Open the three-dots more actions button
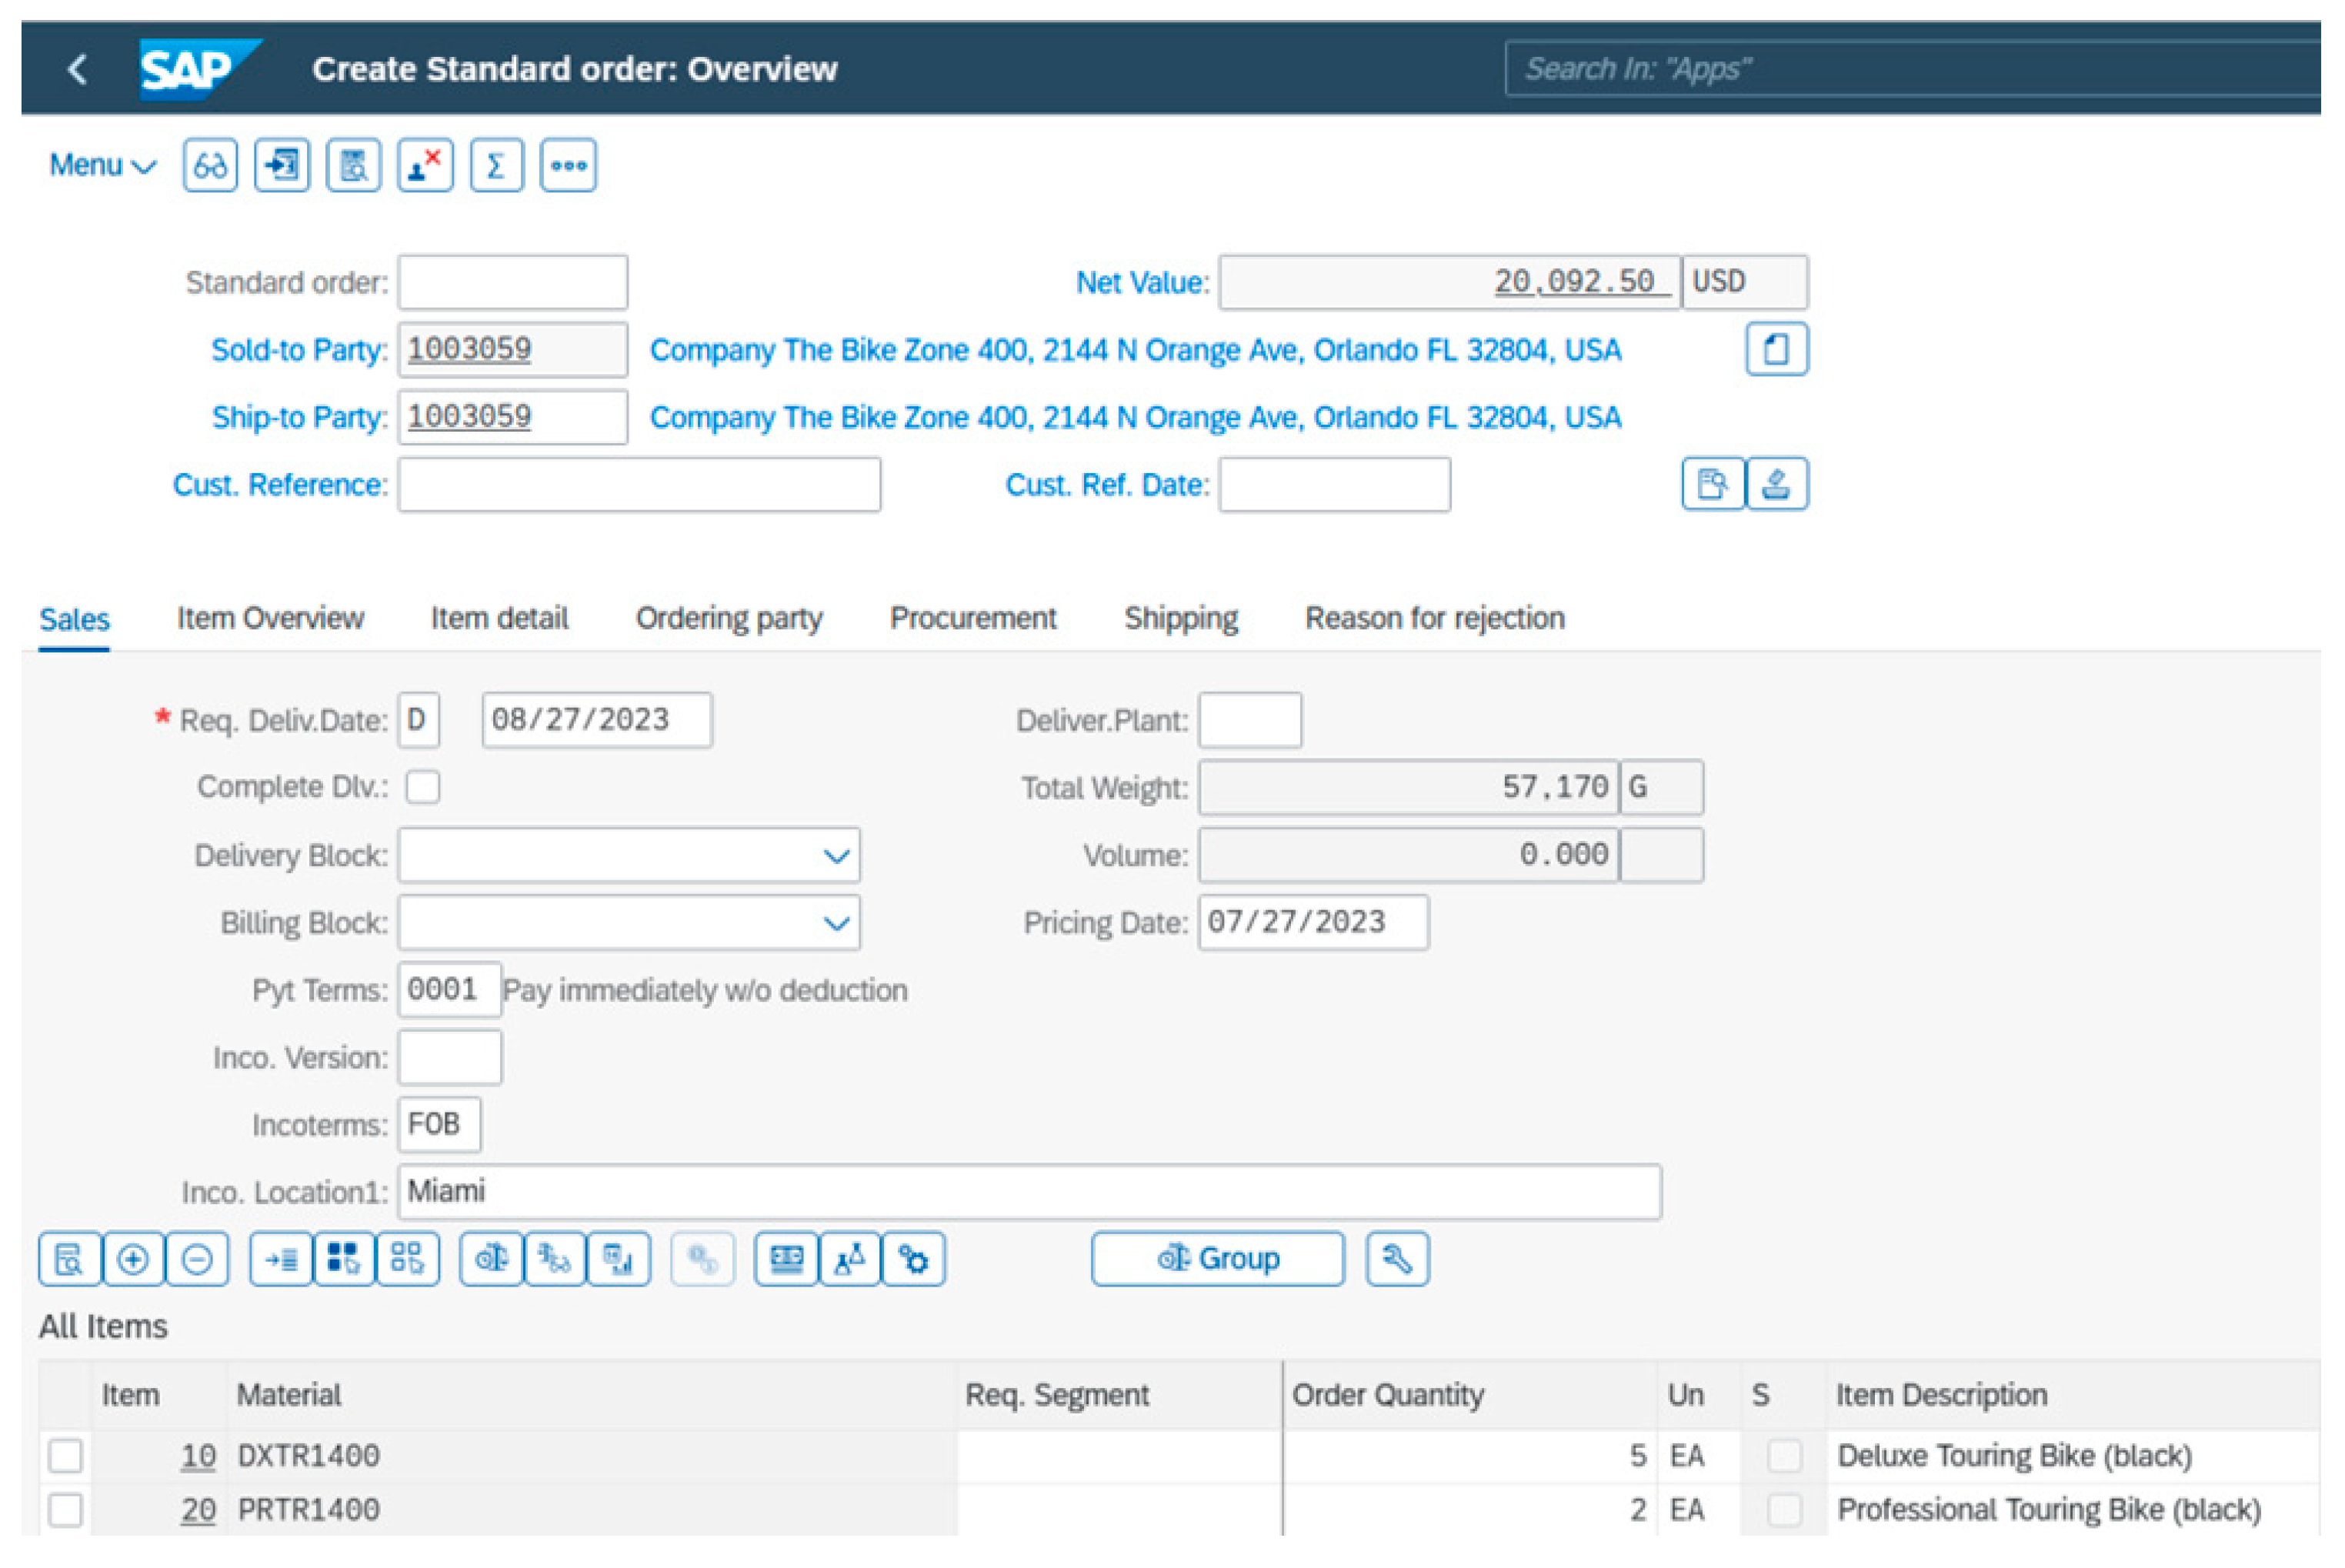The width and height of the screenshot is (2345, 1568). click(568, 165)
